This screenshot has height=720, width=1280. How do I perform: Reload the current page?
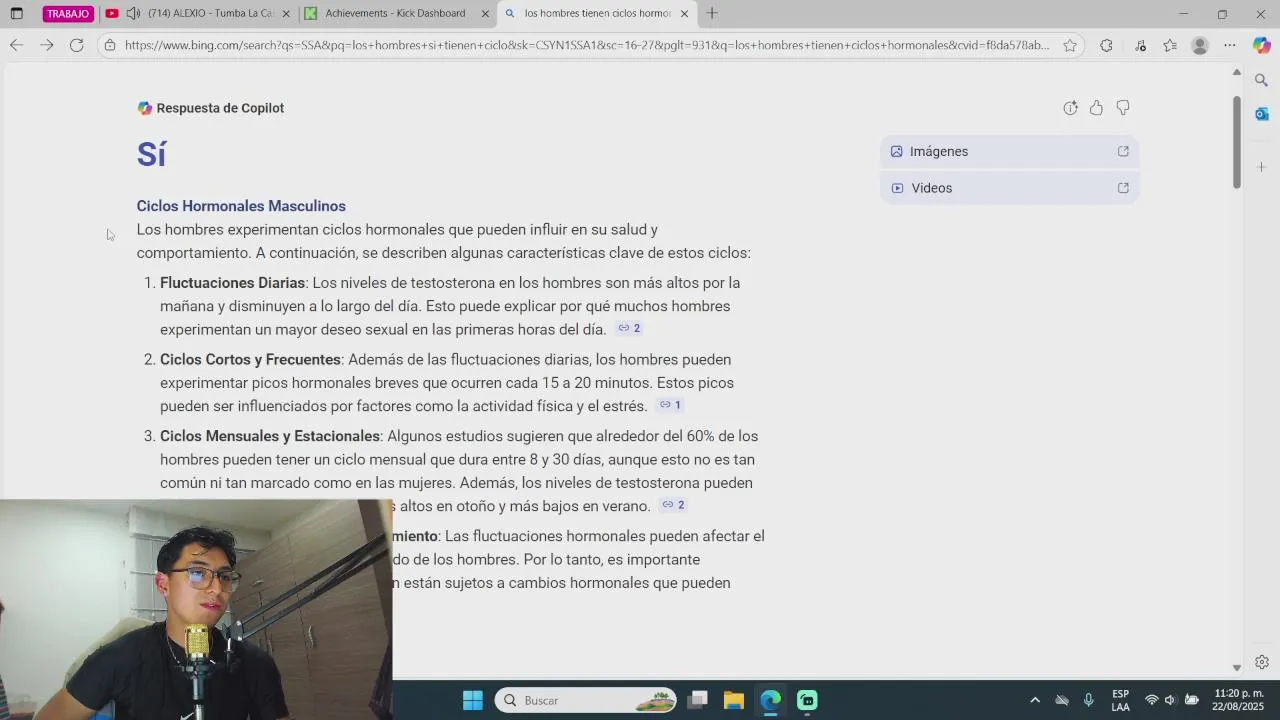pos(76,45)
